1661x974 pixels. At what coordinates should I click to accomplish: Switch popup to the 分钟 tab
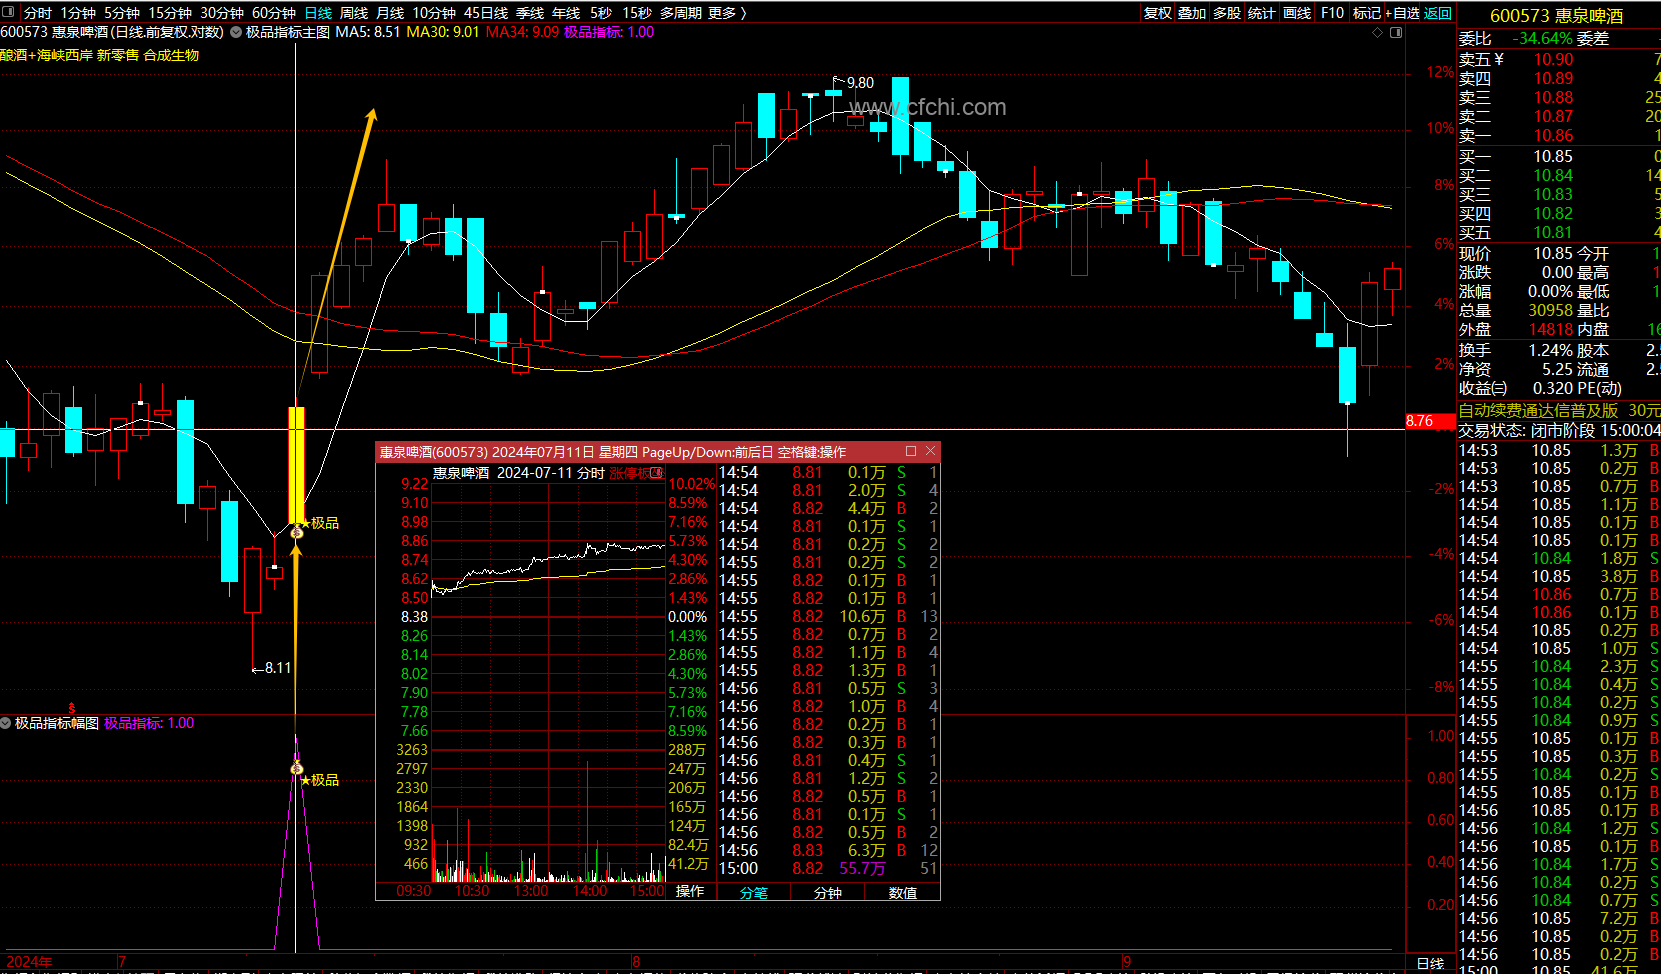[x=828, y=893]
